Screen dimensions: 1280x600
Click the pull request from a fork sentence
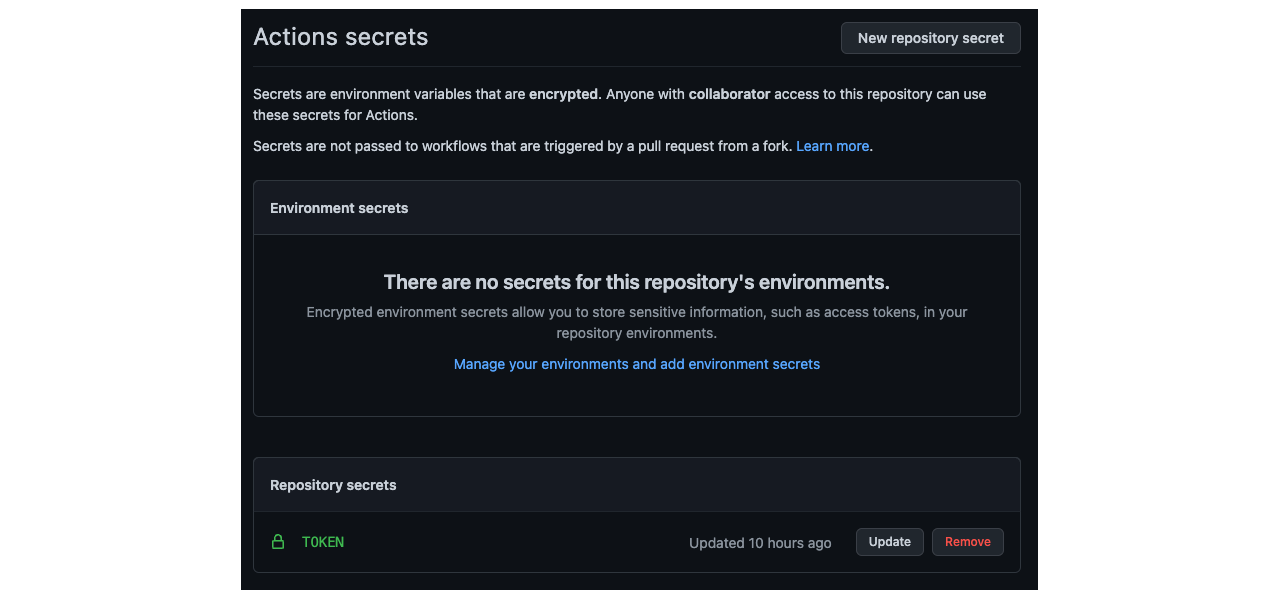(522, 146)
